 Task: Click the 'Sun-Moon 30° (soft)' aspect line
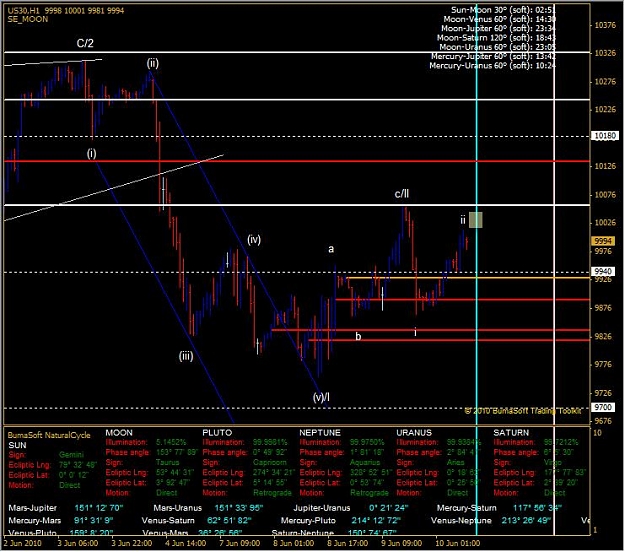pos(503,10)
